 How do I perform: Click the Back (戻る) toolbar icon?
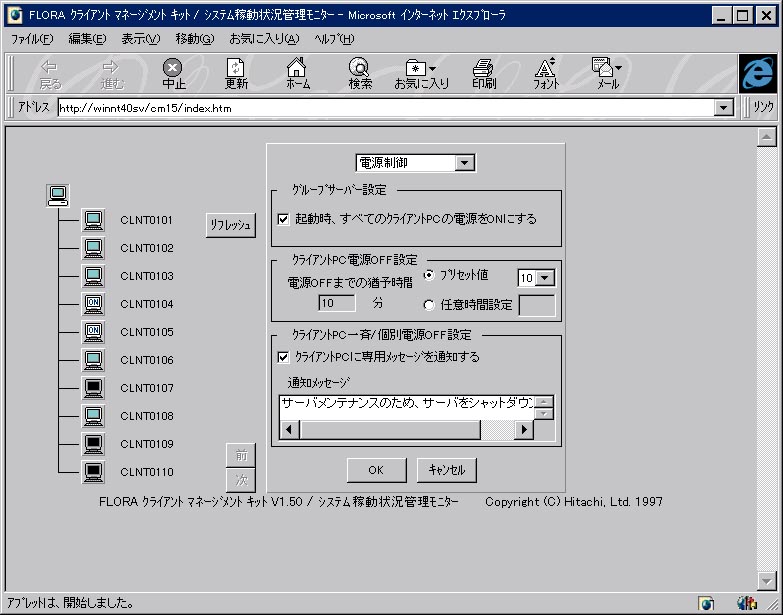pos(50,74)
